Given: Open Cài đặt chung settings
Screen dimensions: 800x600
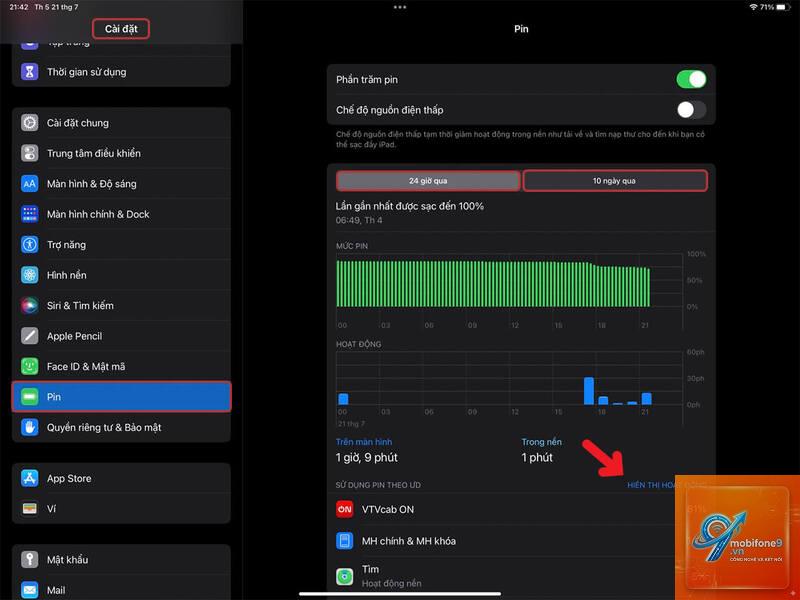Looking at the screenshot, I should (x=121, y=123).
